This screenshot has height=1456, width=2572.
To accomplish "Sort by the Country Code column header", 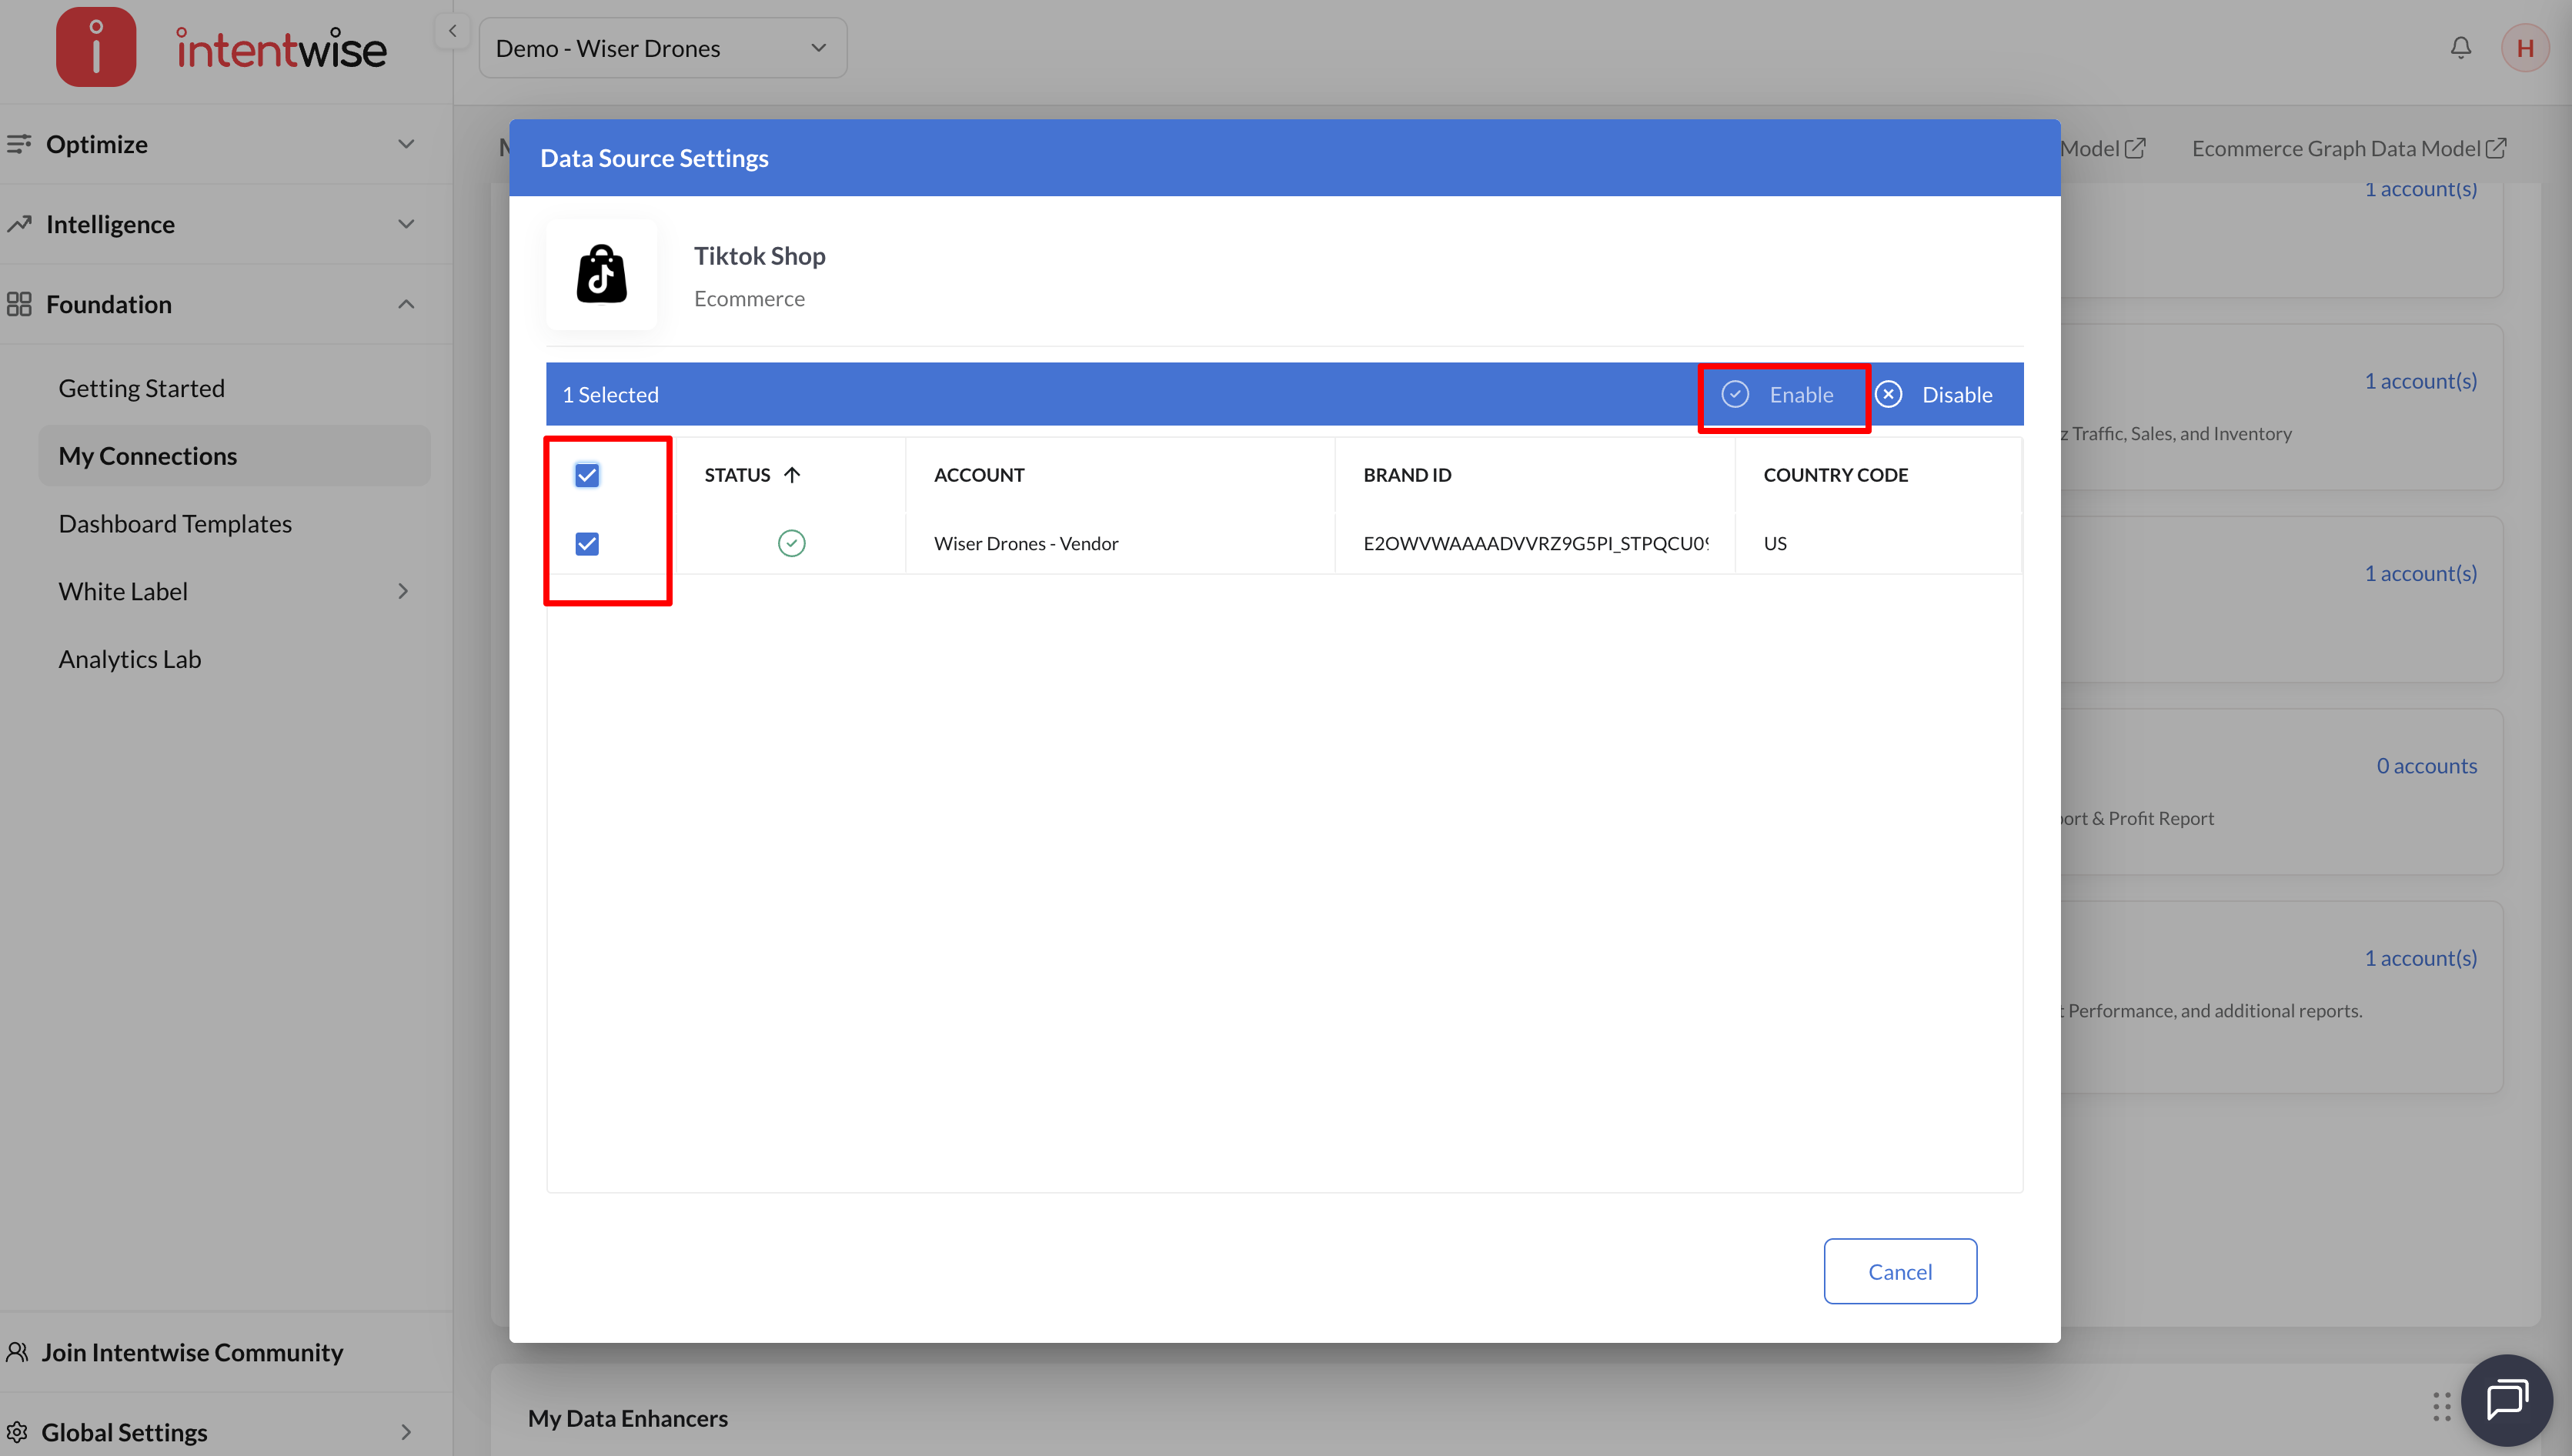I will pyautogui.click(x=1835, y=475).
